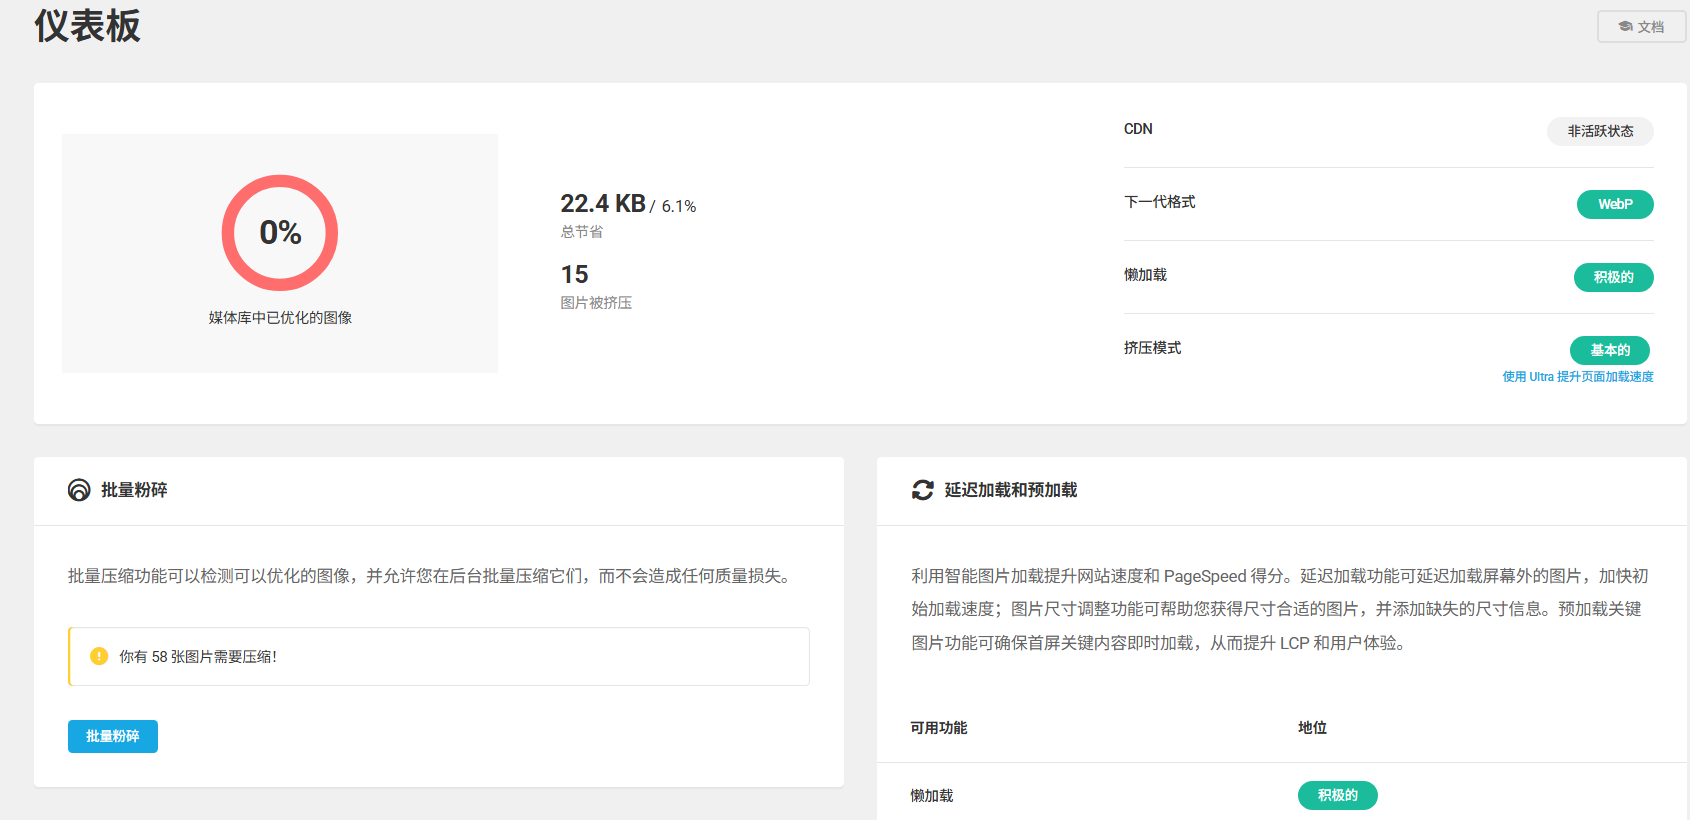Viewport: 1690px width, 820px height.
Task: Click the 可用功能 column header
Action: click(938, 728)
